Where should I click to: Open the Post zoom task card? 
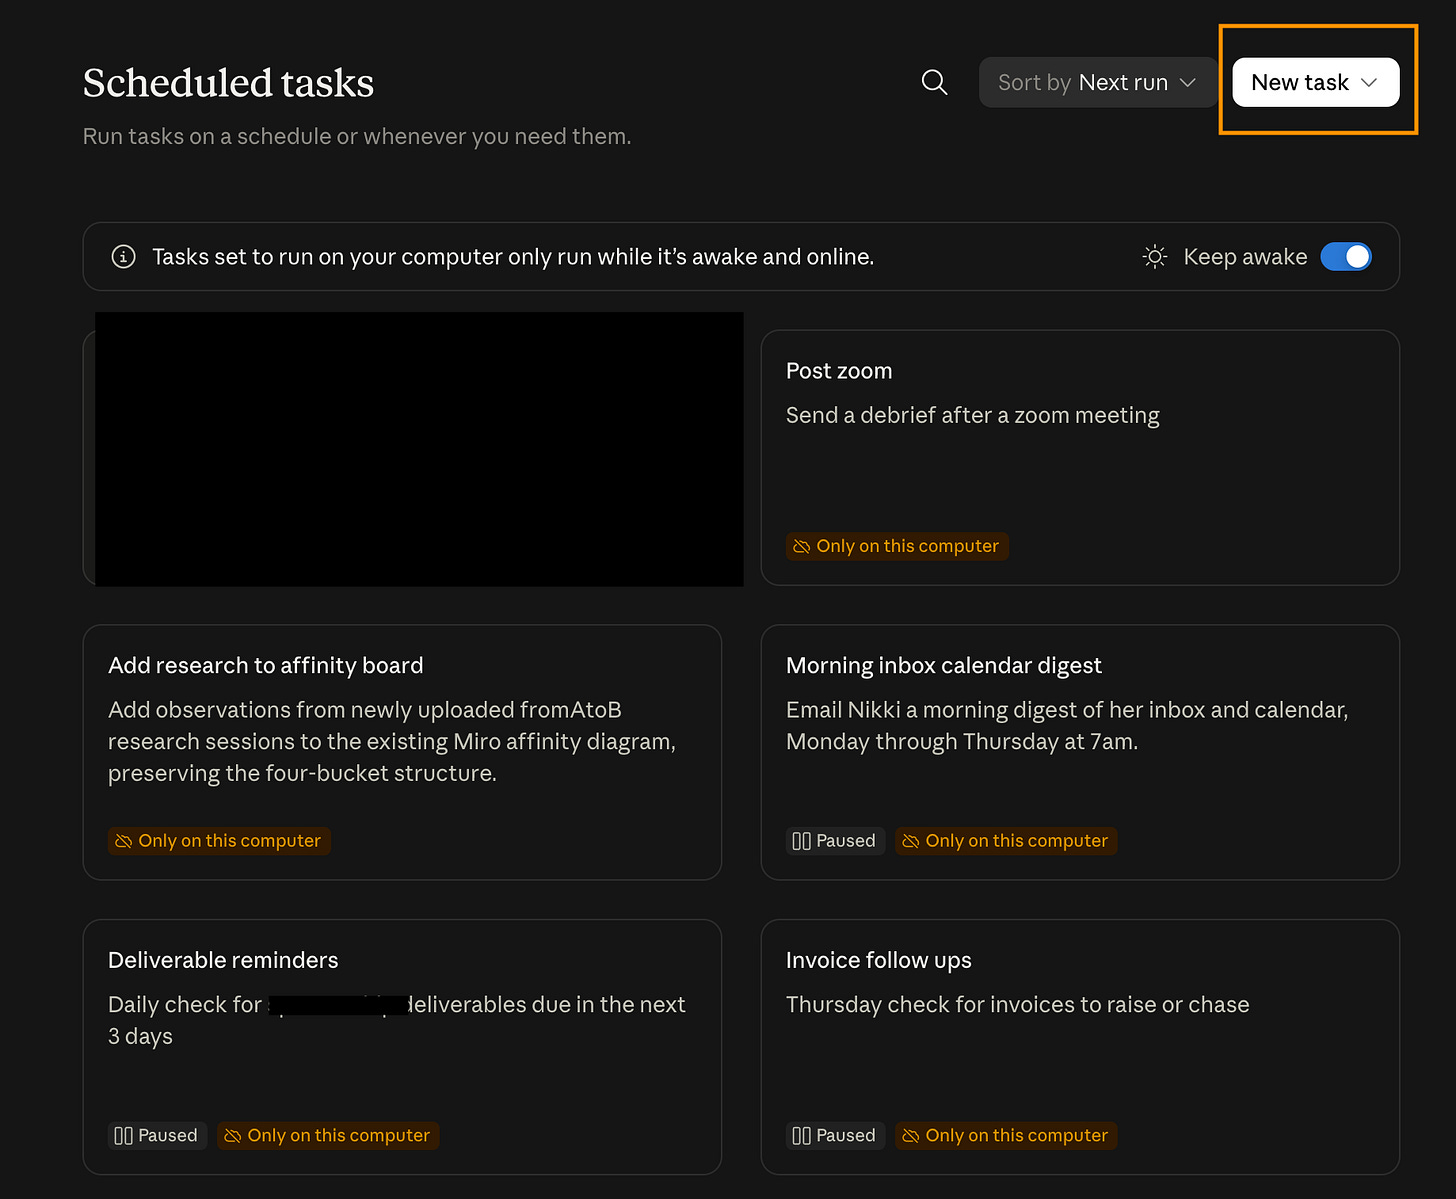(1080, 458)
